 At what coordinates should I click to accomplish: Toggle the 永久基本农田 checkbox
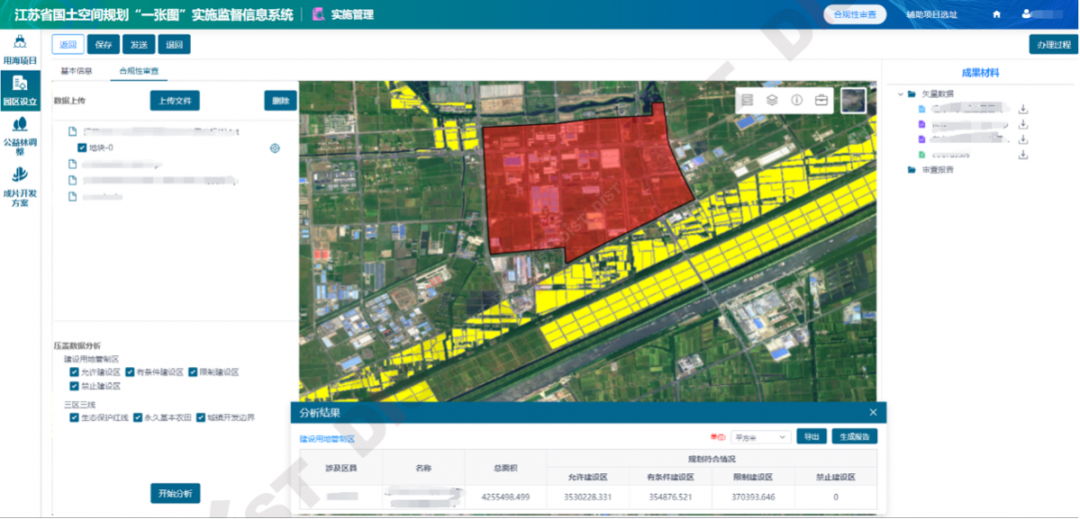tap(138, 417)
